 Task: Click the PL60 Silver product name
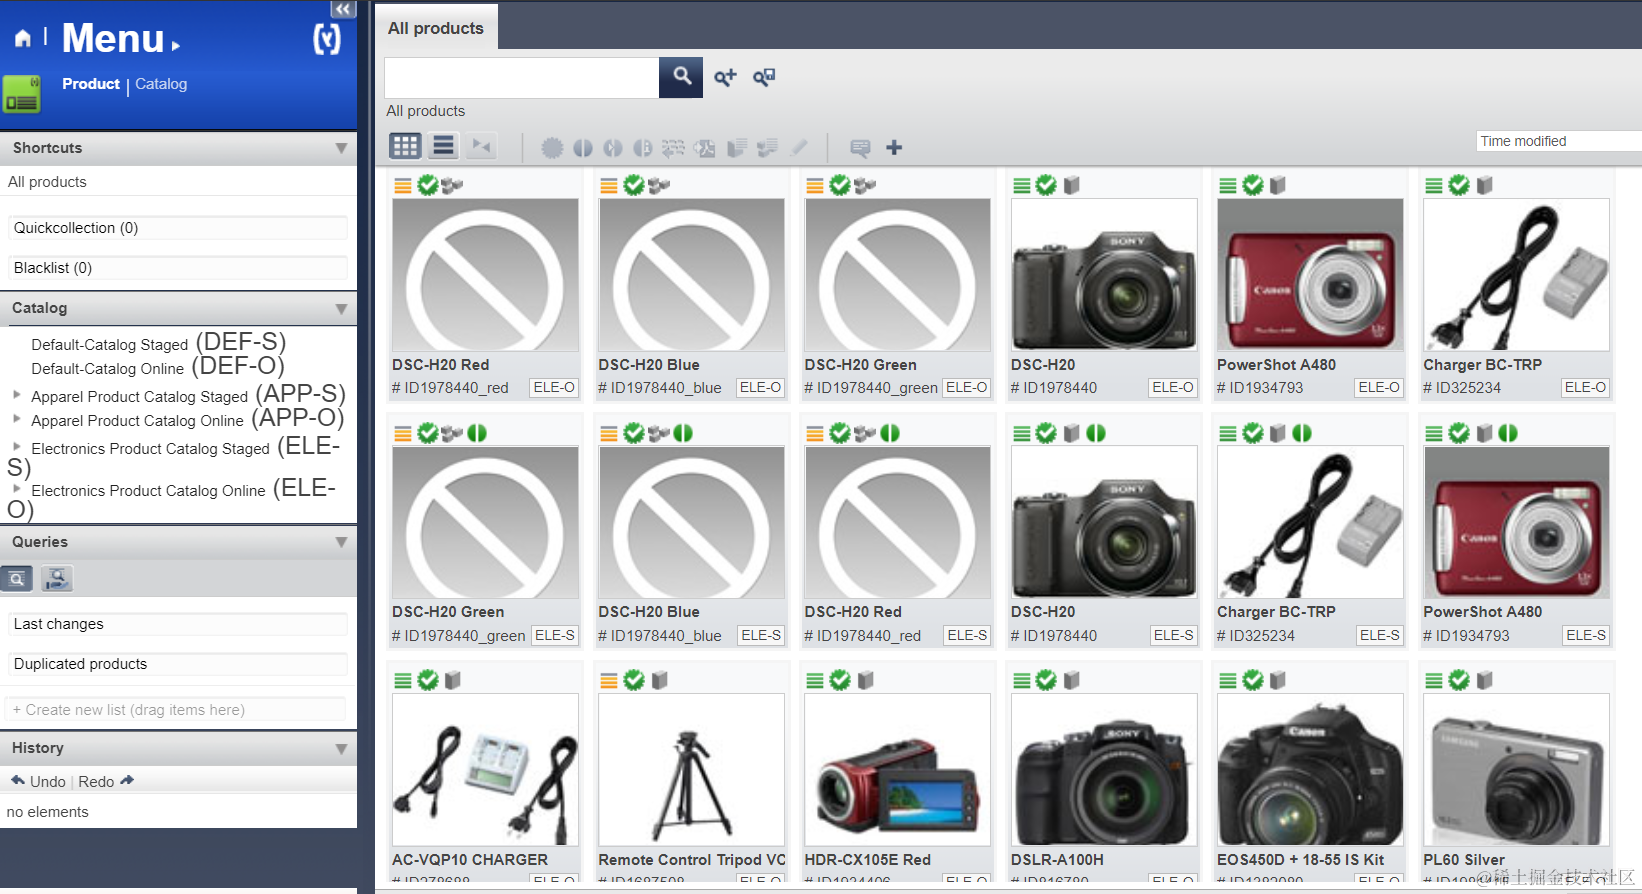[x=1464, y=860]
